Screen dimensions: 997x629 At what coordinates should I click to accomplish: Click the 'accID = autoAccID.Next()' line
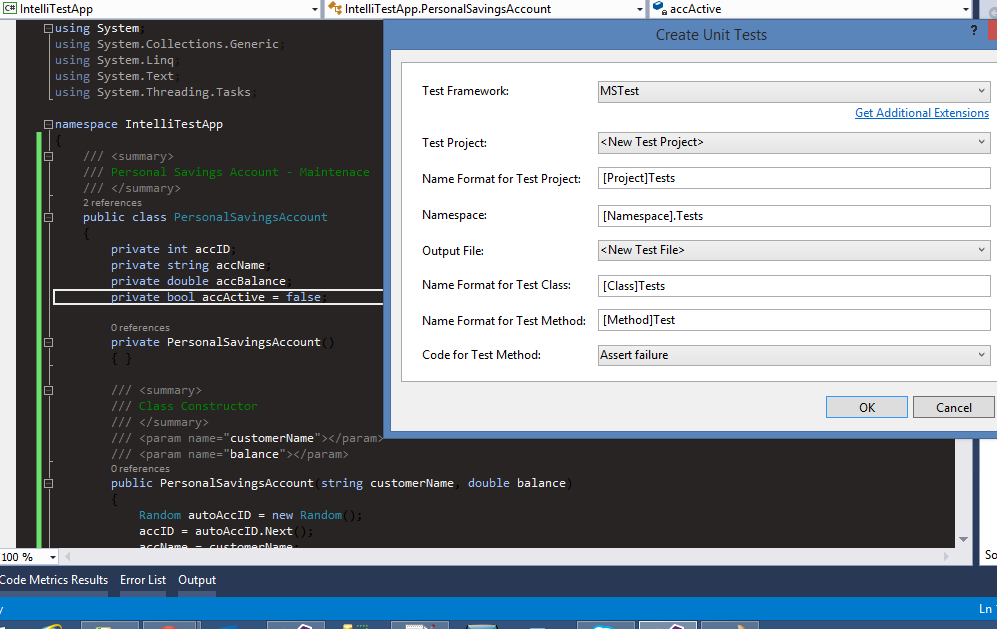click(226, 531)
